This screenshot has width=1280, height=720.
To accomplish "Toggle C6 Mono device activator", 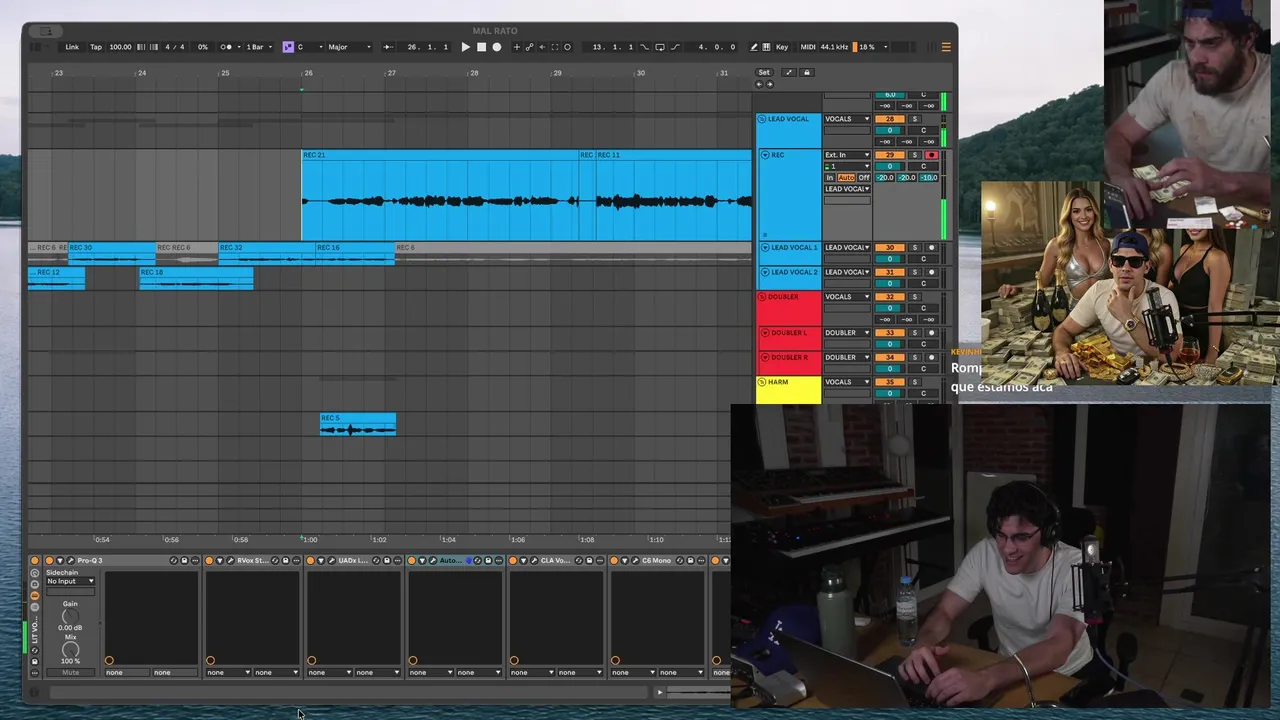I will (x=614, y=560).
